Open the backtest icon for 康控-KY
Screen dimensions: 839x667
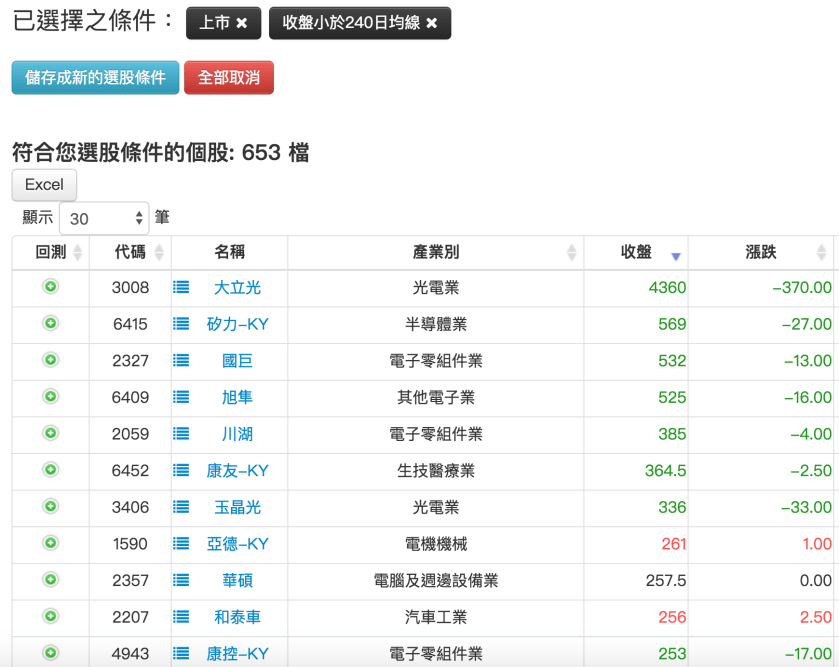(50, 653)
